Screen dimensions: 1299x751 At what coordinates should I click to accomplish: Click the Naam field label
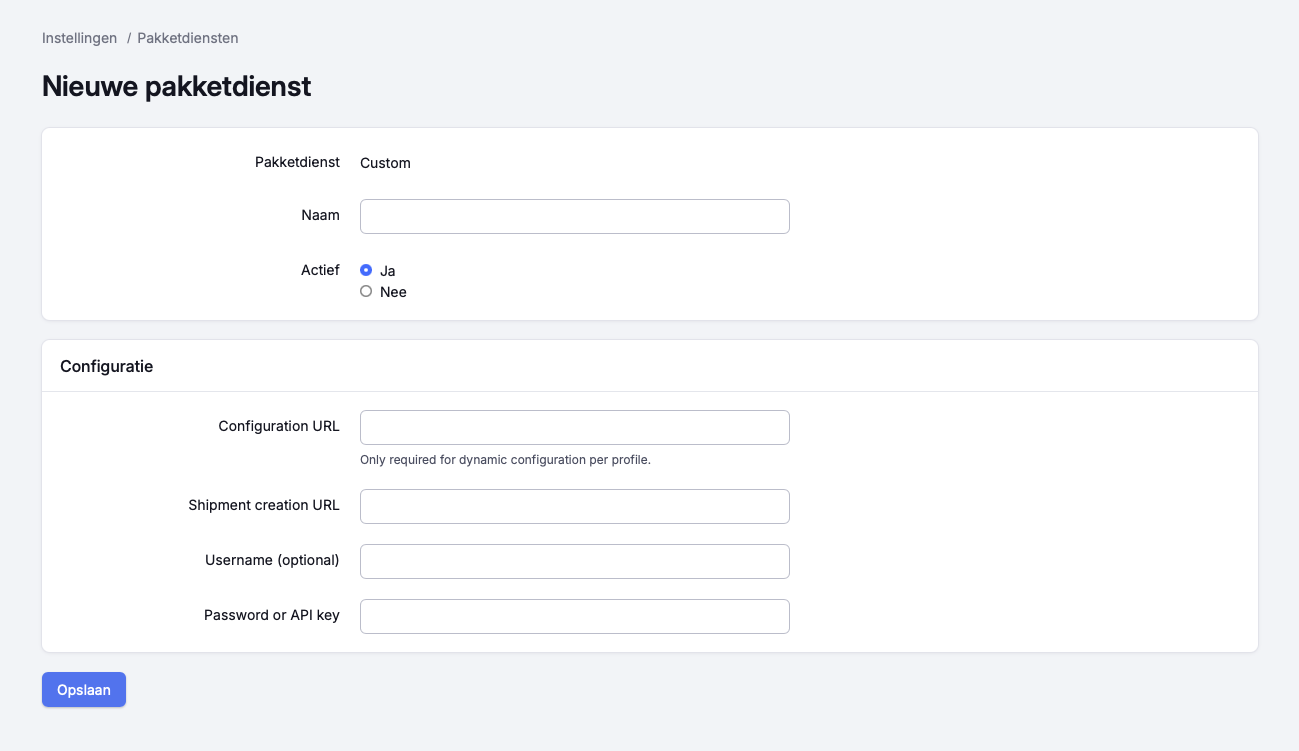pyautogui.click(x=320, y=215)
